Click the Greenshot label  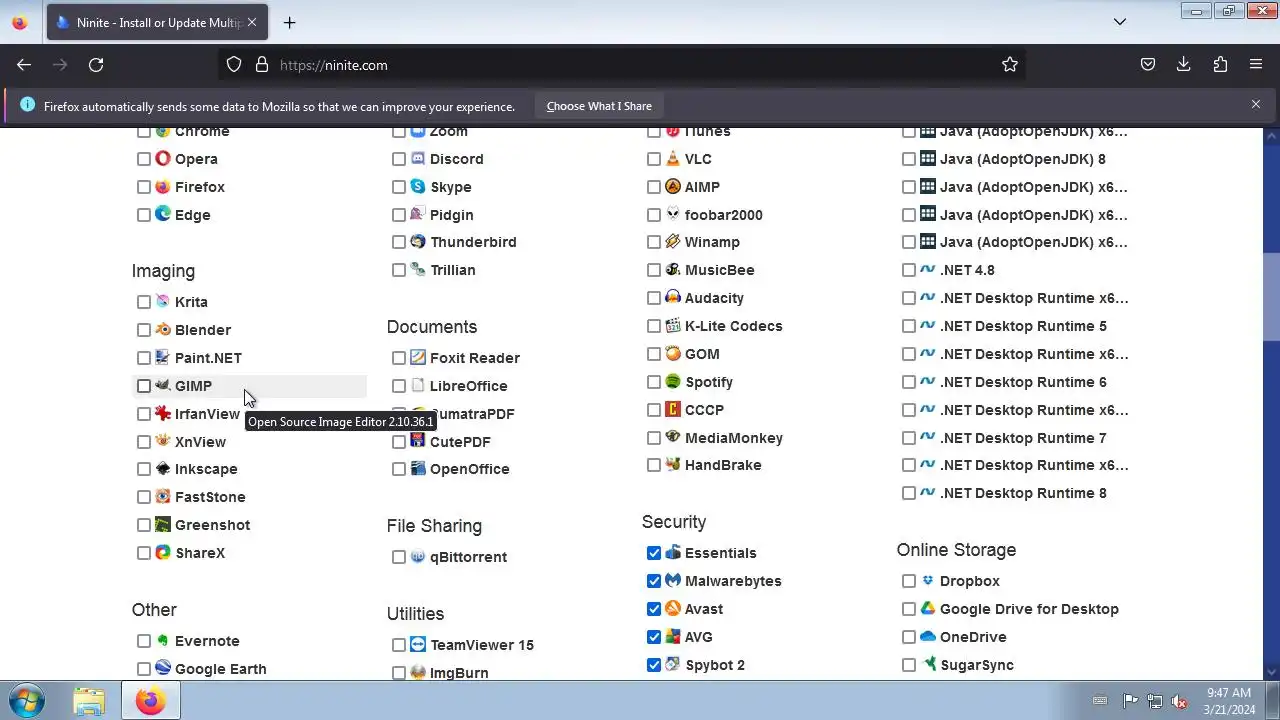click(x=212, y=525)
